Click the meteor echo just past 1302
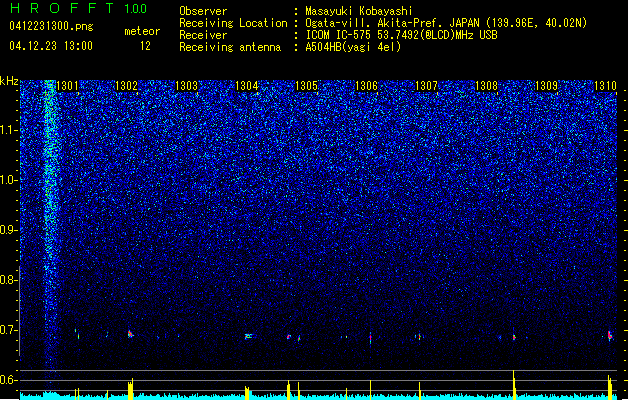Viewport: 629px width, 400px height. 130,334
